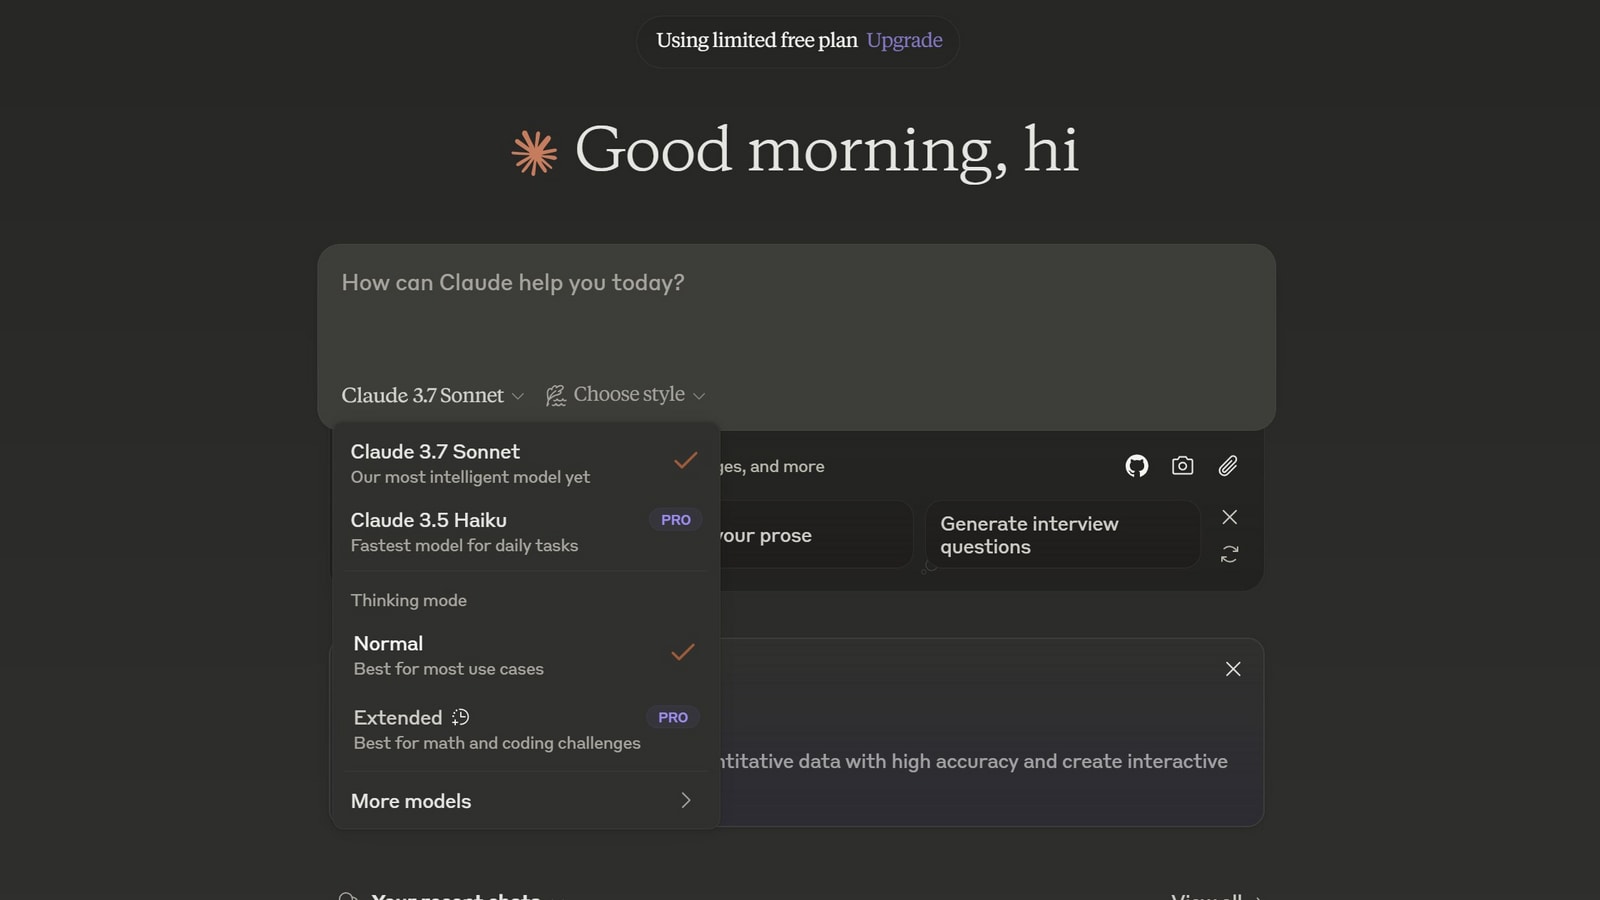Screen dimensions: 1600x900
Task: Open the Claude 3.7 Sonnet model dropdown
Action: pyautogui.click(x=432, y=395)
